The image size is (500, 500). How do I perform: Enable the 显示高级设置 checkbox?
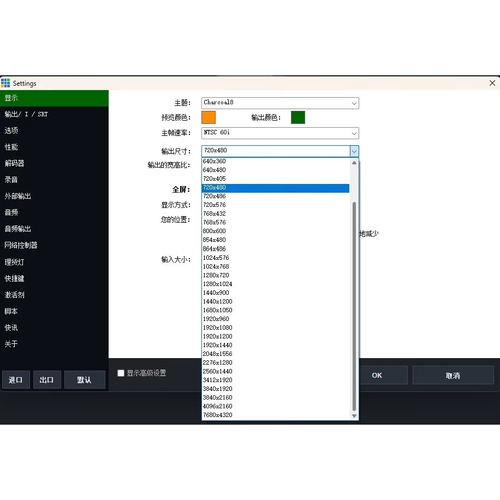[121, 373]
